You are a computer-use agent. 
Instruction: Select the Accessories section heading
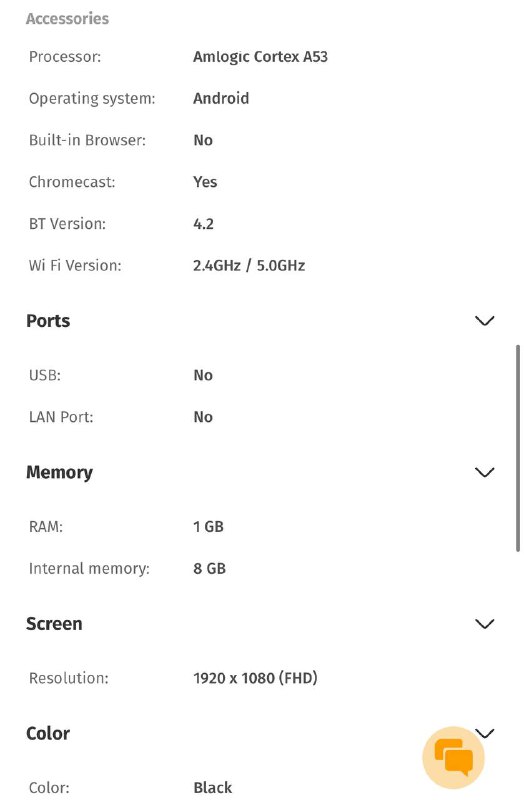coord(67,19)
